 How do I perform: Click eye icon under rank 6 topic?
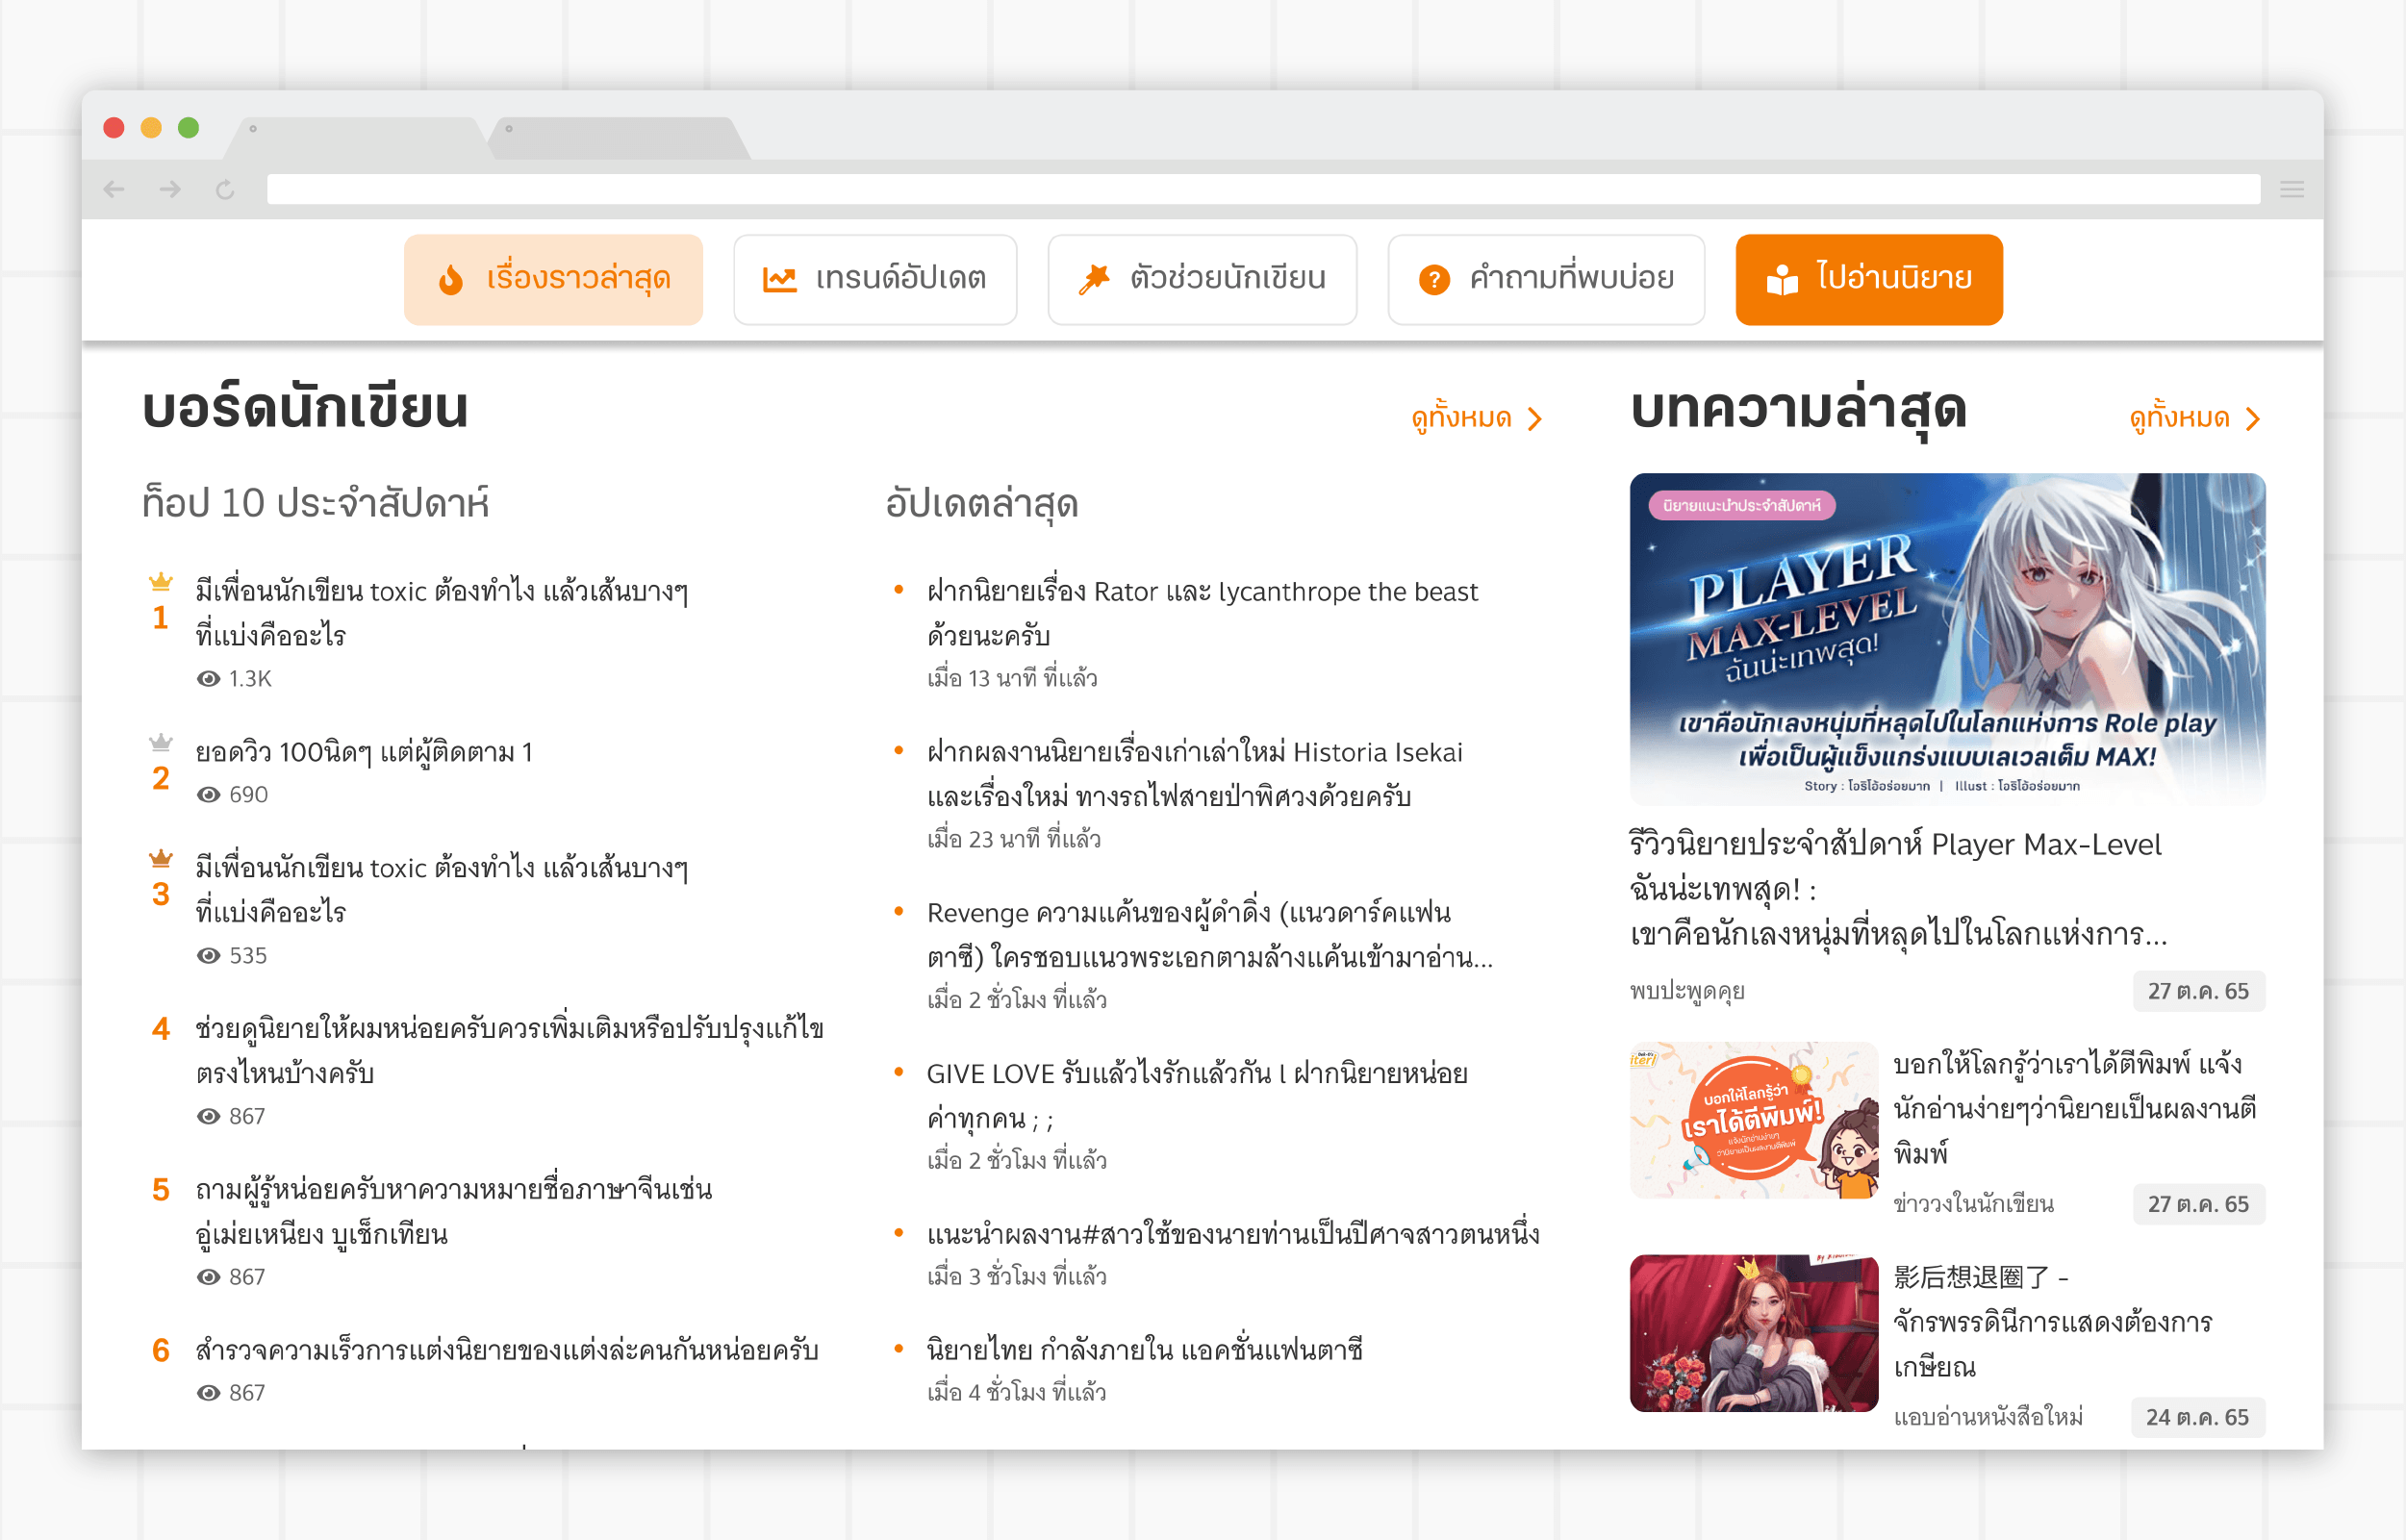click(208, 1393)
